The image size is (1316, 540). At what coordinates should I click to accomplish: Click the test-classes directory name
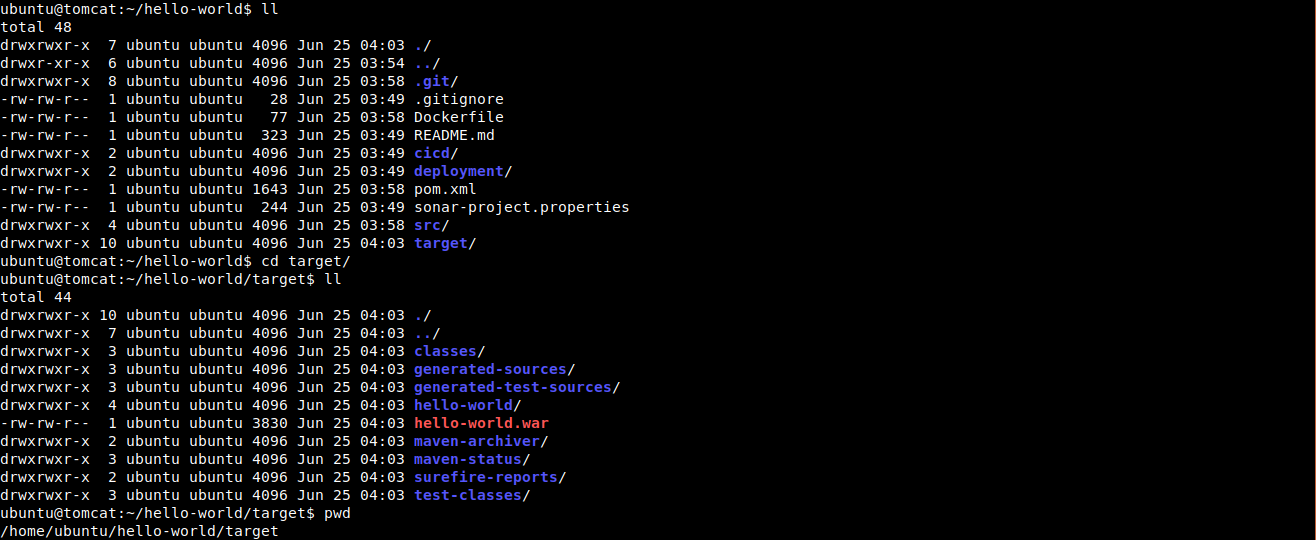coord(468,495)
